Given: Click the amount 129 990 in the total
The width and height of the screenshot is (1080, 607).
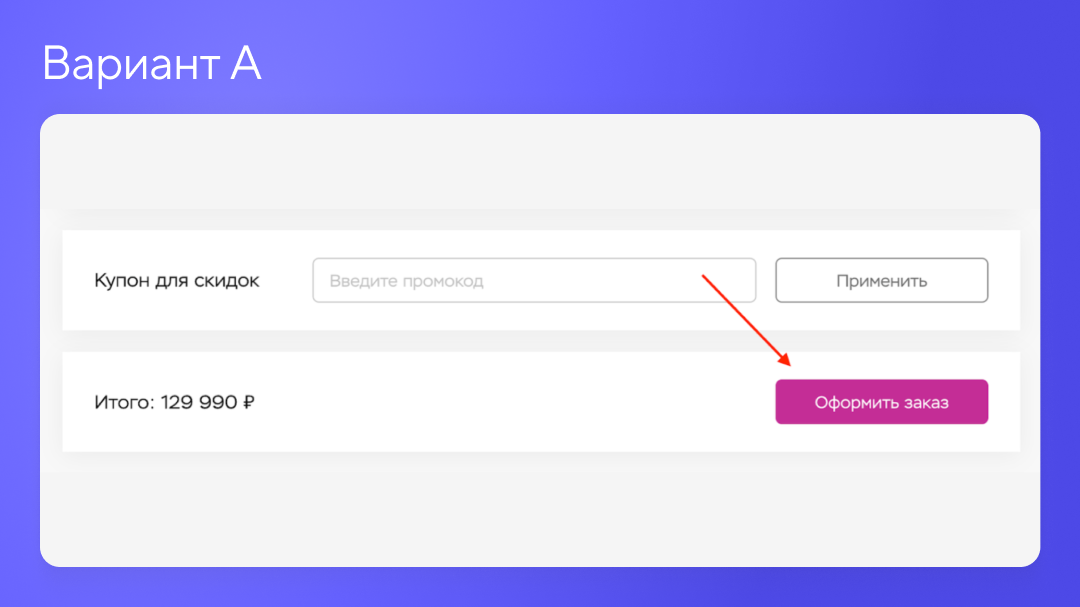Looking at the screenshot, I should (198, 403).
